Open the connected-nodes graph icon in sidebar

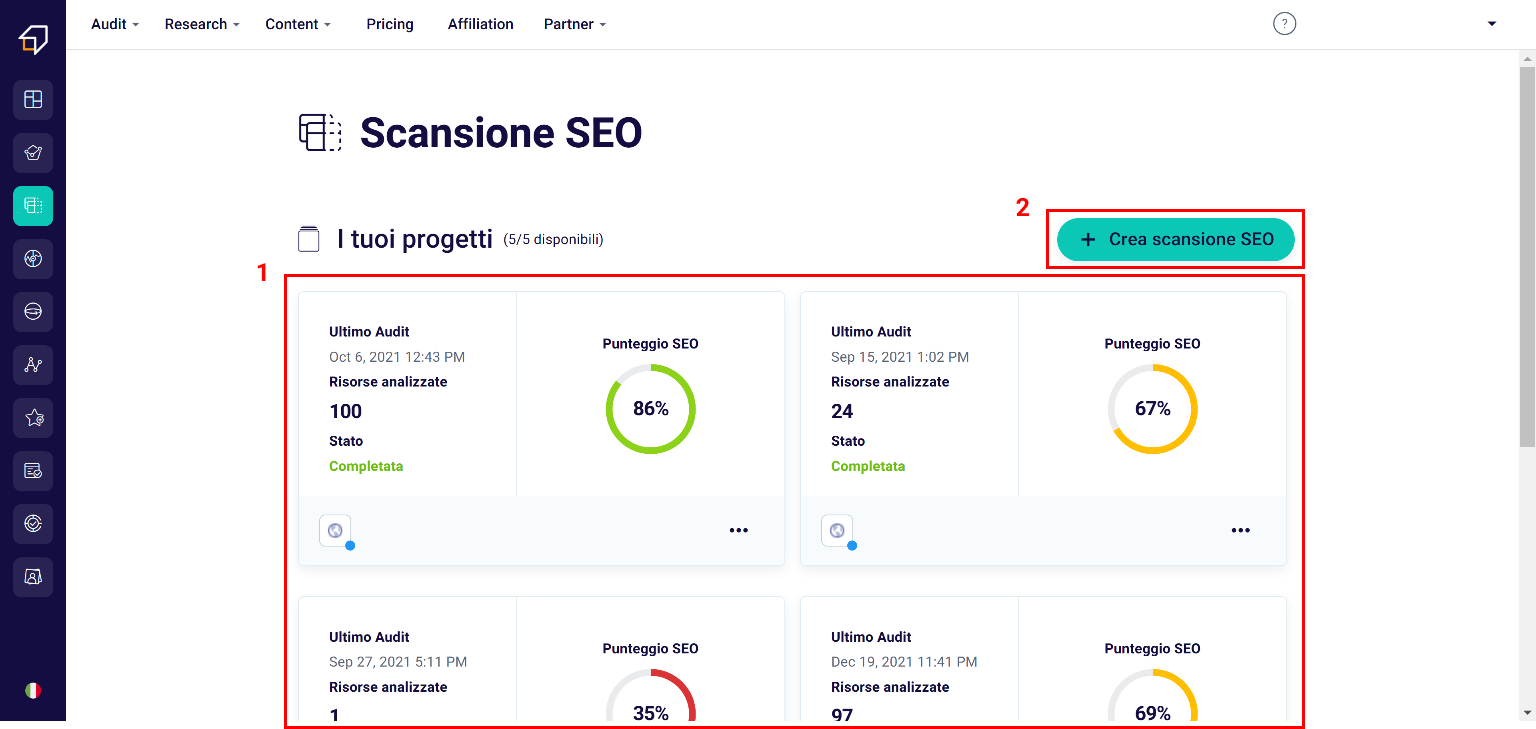(x=33, y=365)
